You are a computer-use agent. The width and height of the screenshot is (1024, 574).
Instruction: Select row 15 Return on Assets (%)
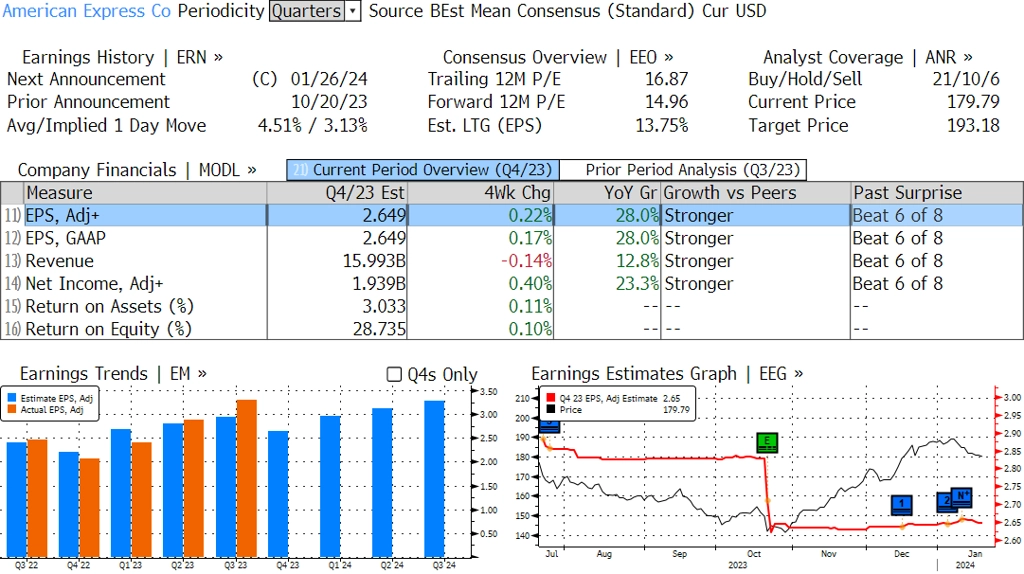click(x=512, y=306)
